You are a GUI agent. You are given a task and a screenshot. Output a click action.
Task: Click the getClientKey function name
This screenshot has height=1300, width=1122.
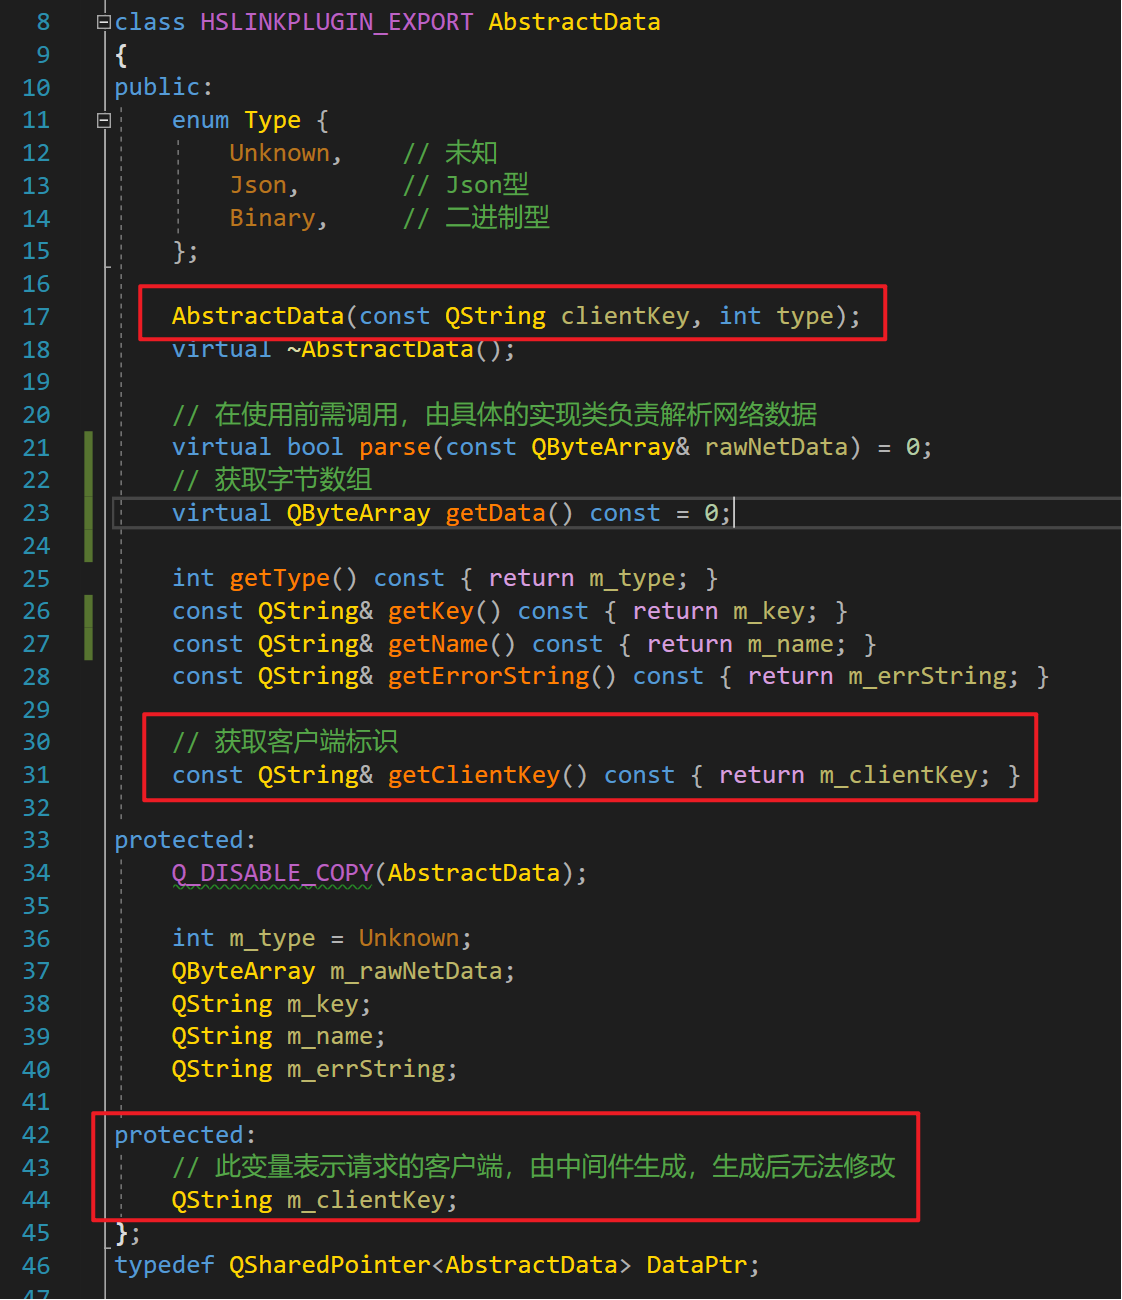click(473, 775)
